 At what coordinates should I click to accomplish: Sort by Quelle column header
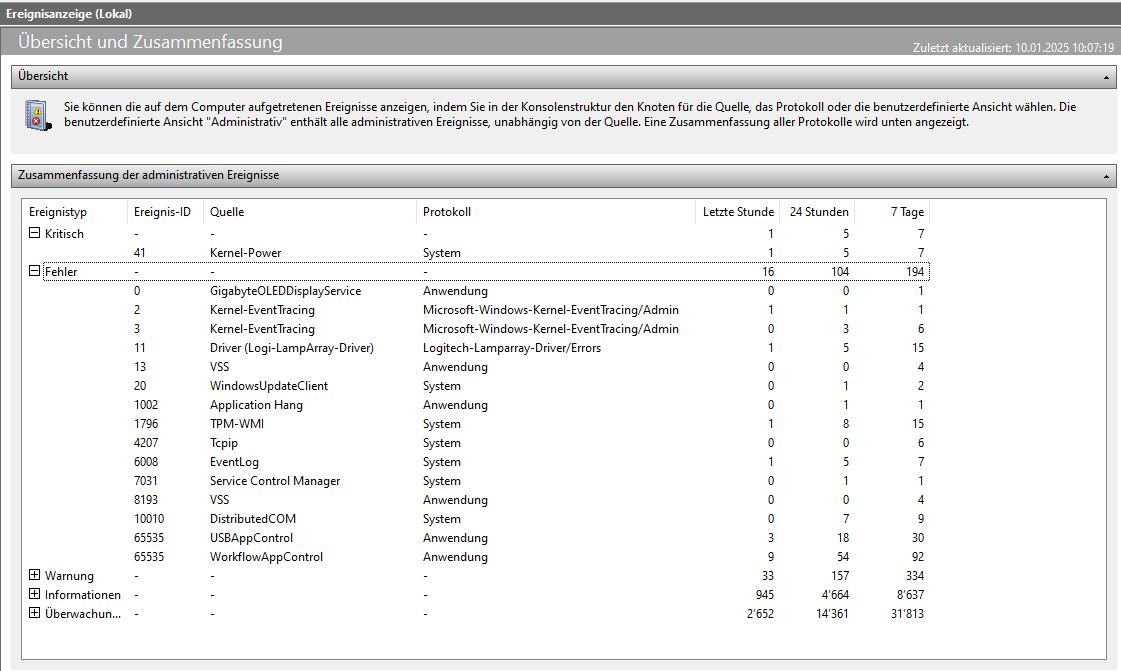click(x=310, y=212)
